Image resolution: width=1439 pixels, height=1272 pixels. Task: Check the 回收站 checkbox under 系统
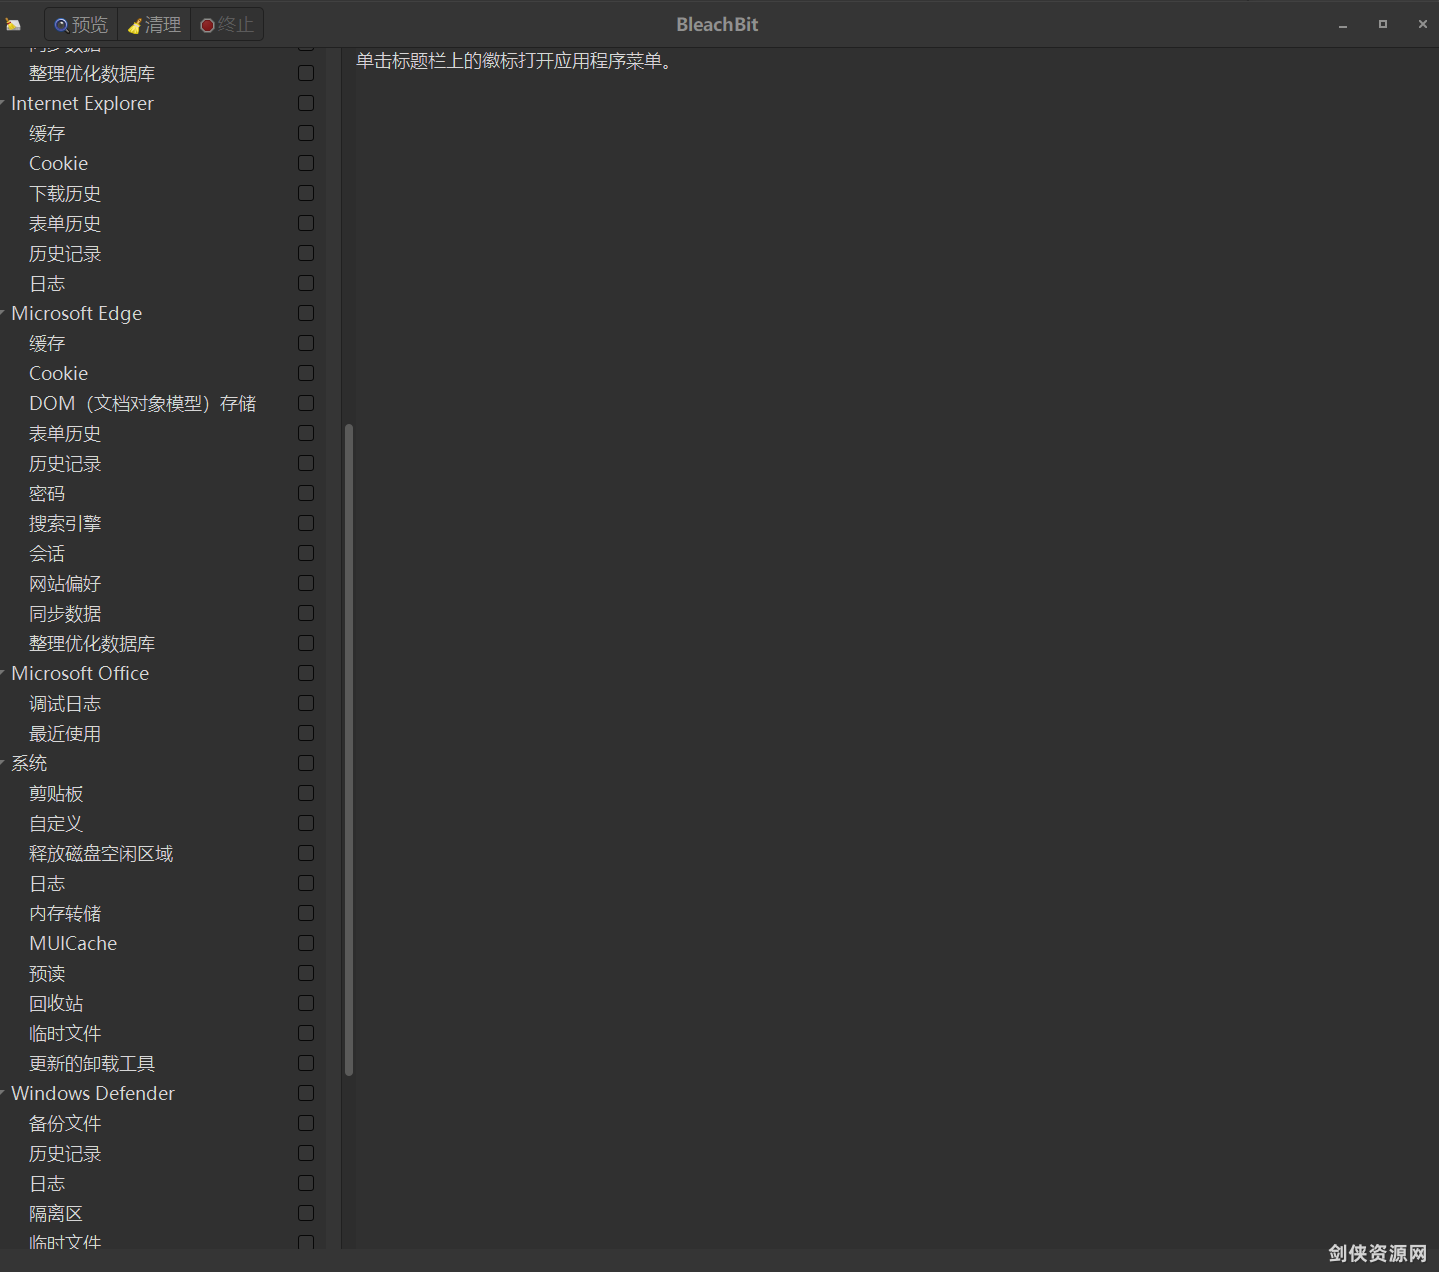click(x=306, y=1003)
